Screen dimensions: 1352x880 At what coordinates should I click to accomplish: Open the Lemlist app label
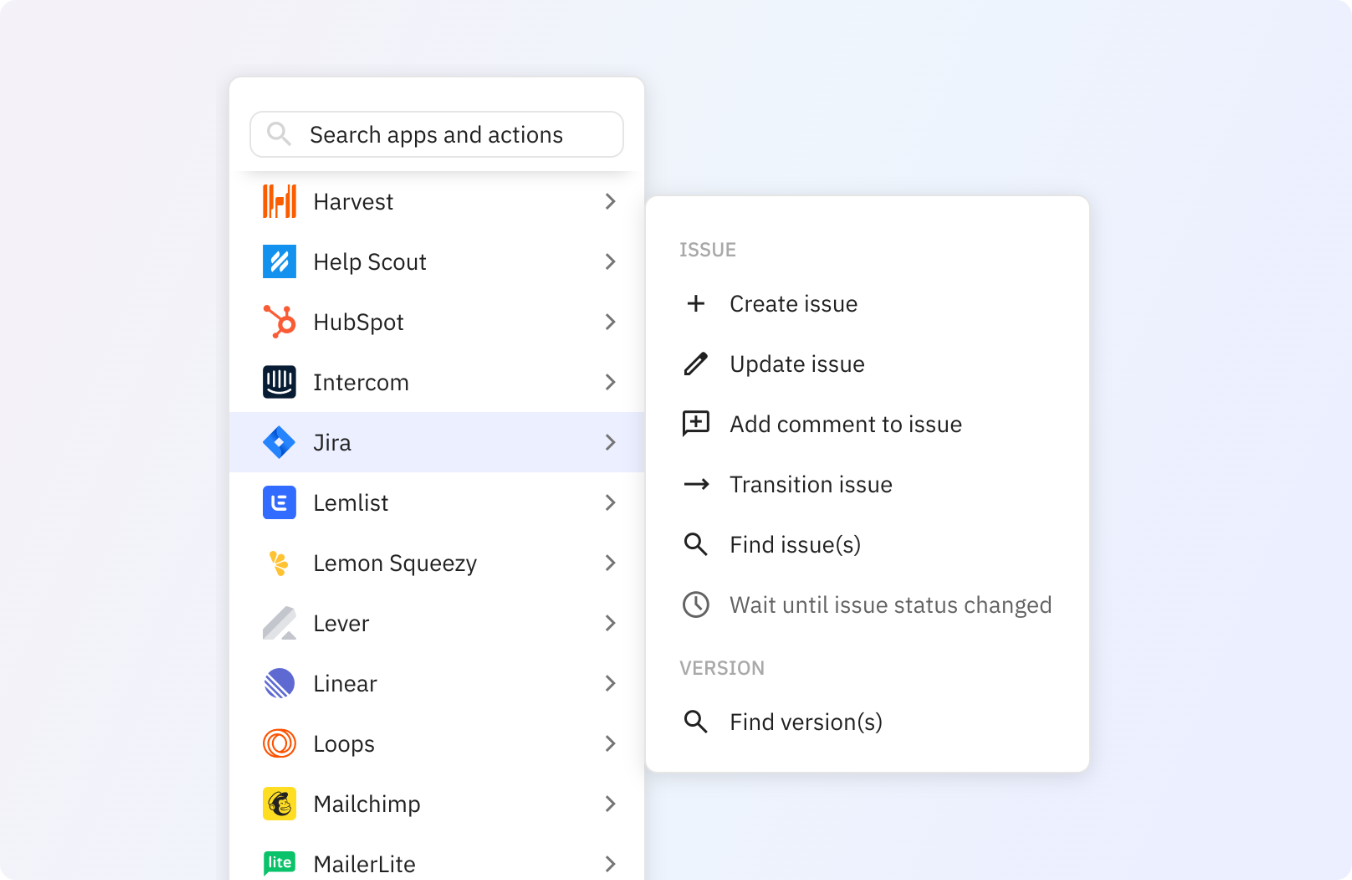click(351, 502)
